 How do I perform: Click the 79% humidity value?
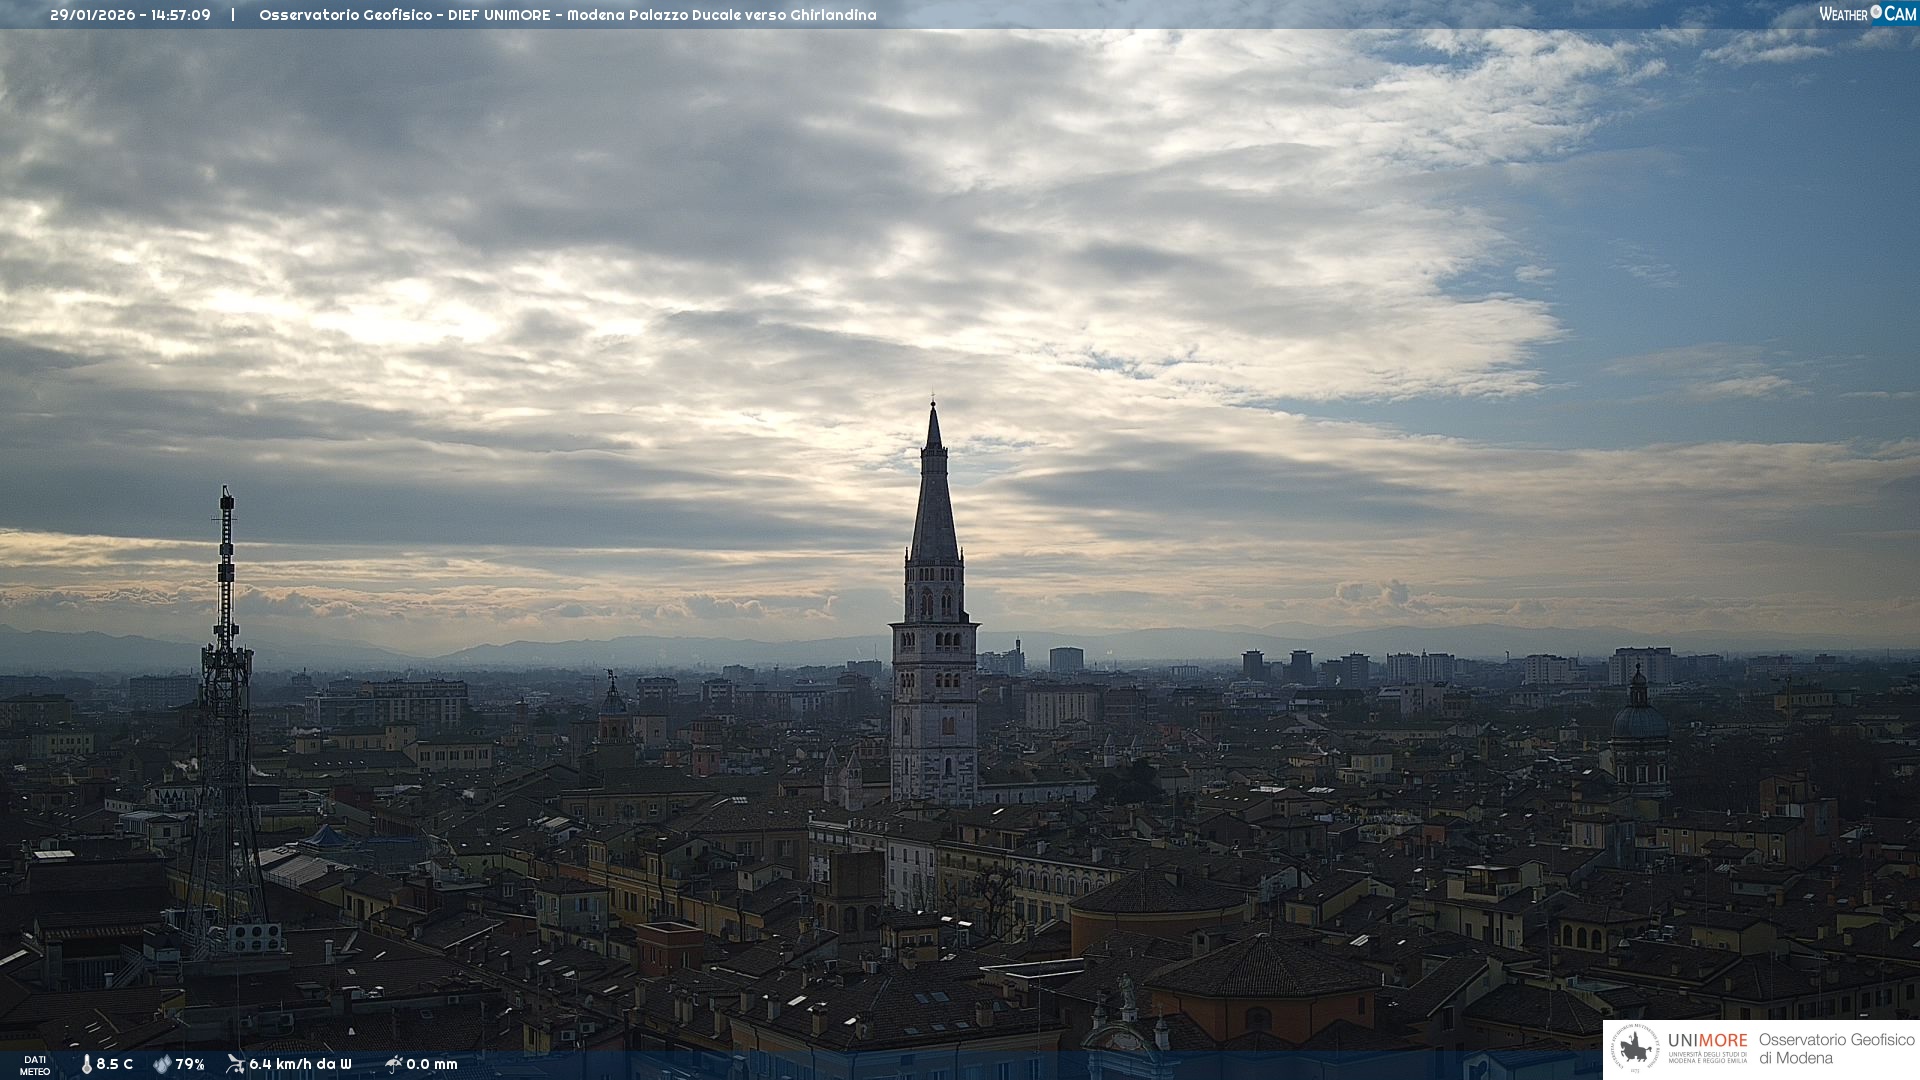[190, 1064]
